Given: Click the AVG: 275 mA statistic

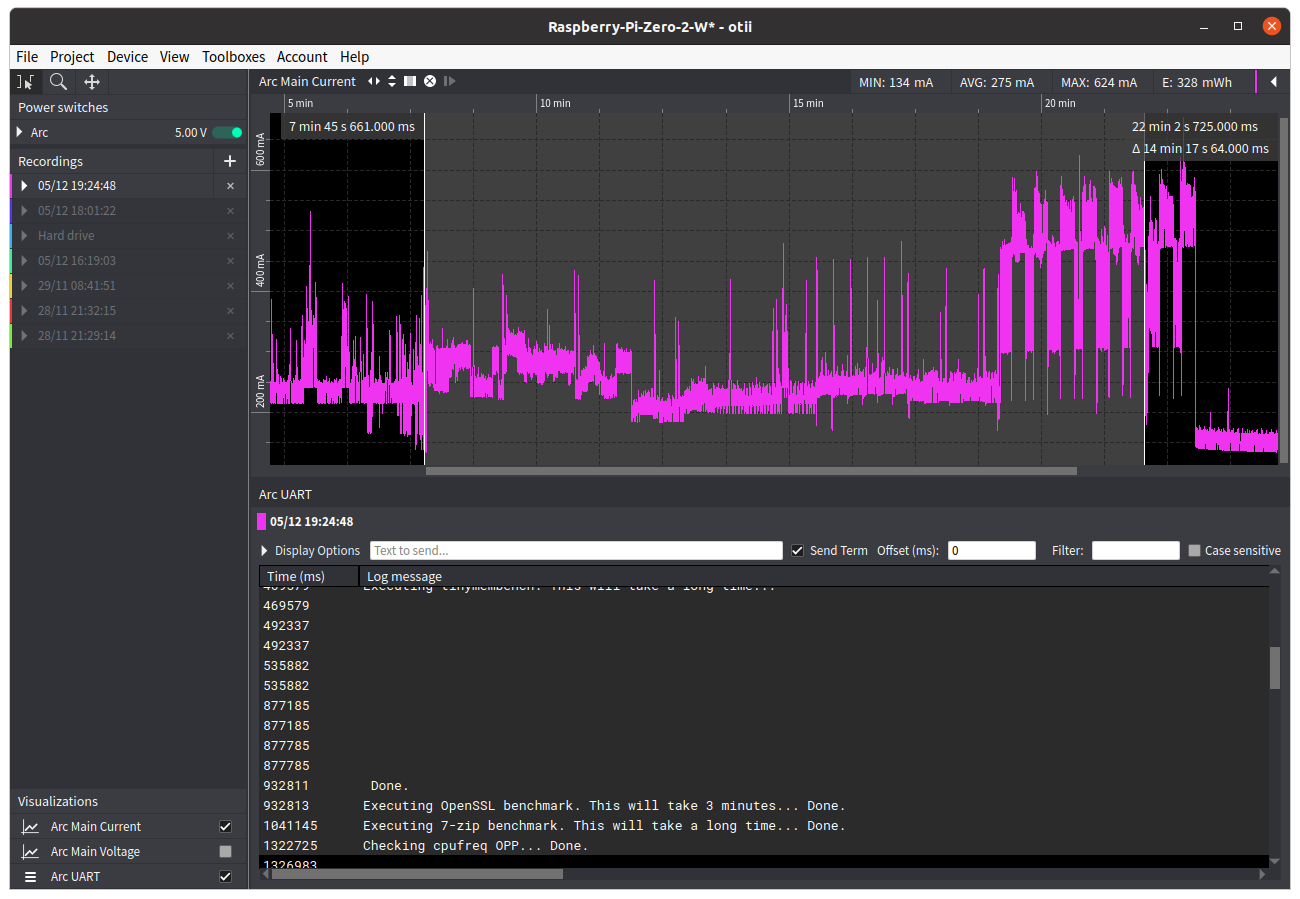Looking at the screenshot, I should click(997, 82).
